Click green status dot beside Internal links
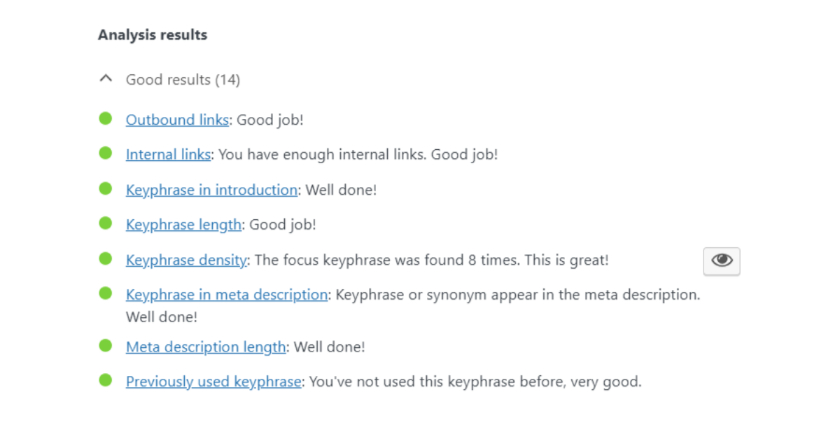 click(106, 153)
